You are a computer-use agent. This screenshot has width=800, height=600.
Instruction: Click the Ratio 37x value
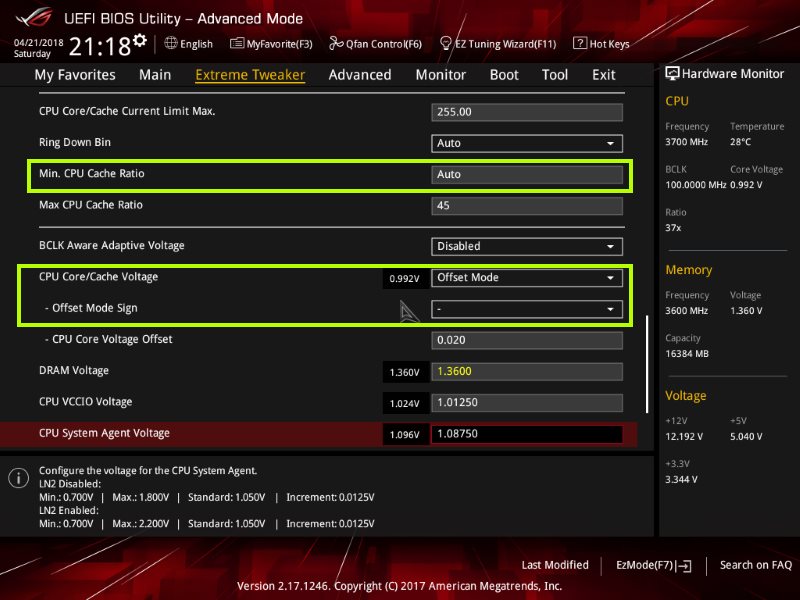(x=673, y=228)
